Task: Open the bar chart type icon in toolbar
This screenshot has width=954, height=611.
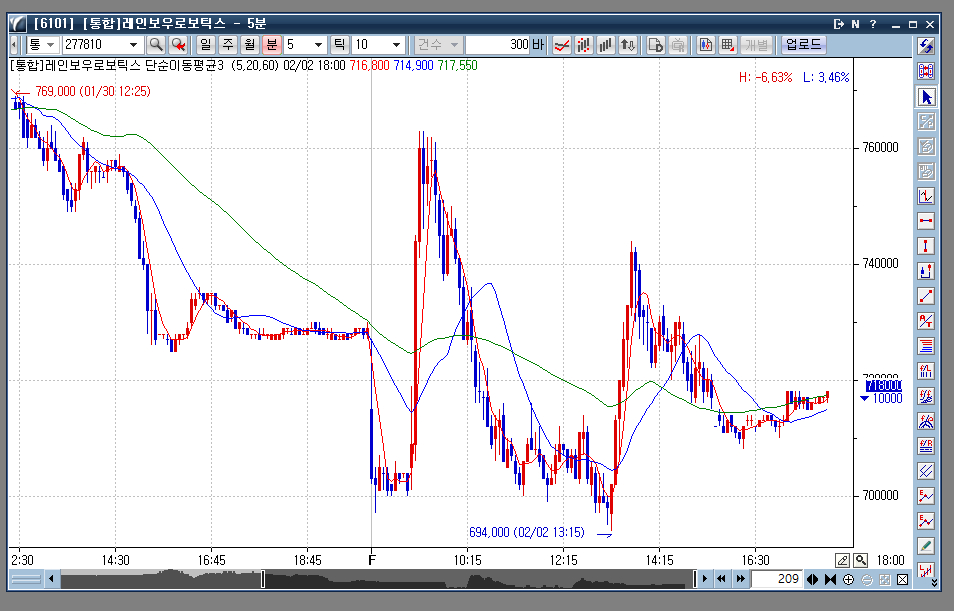Action: pos(606,44)
